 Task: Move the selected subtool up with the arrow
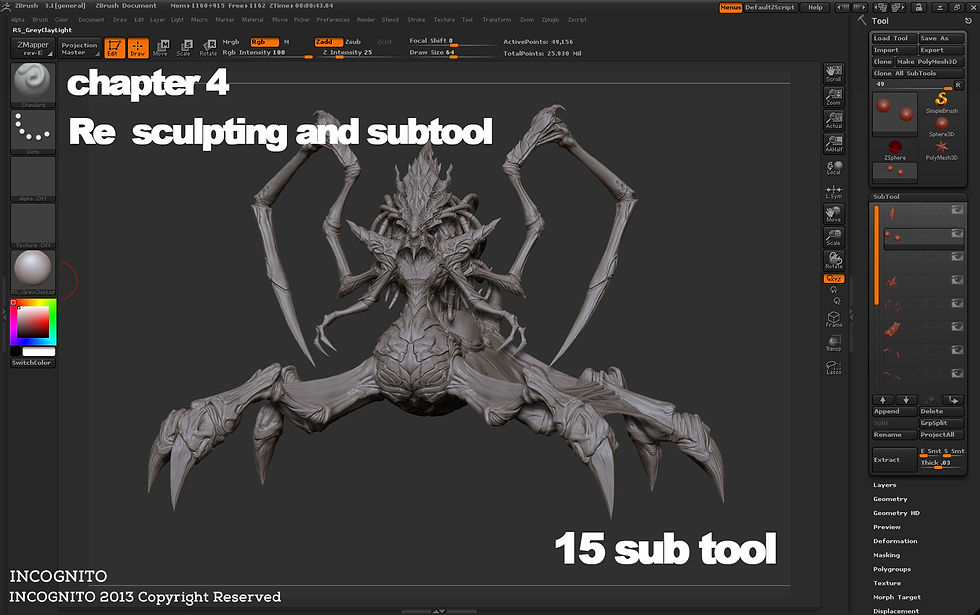883,399
